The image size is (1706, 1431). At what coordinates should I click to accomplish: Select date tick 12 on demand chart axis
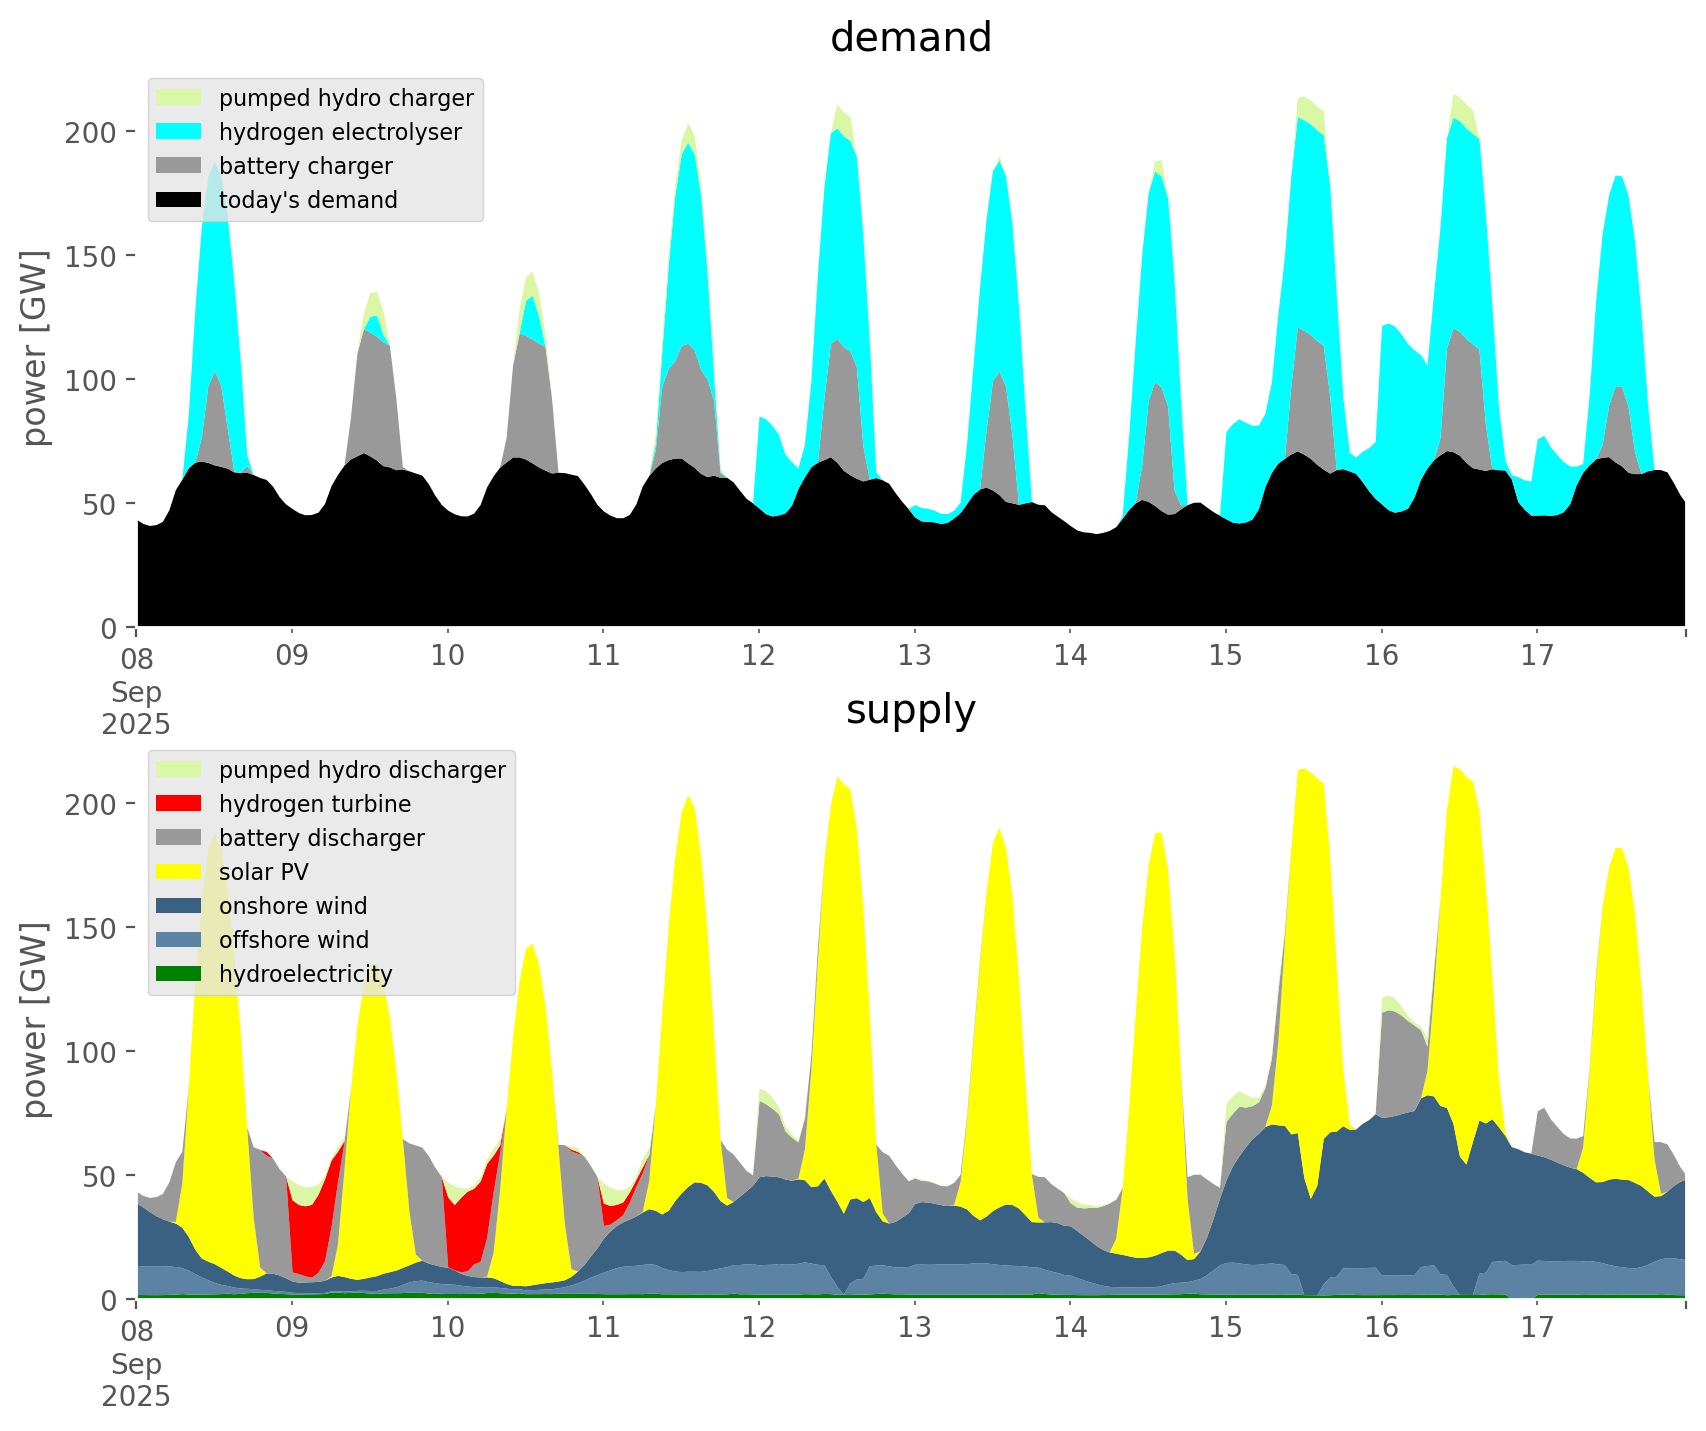(x=759, y=656)
